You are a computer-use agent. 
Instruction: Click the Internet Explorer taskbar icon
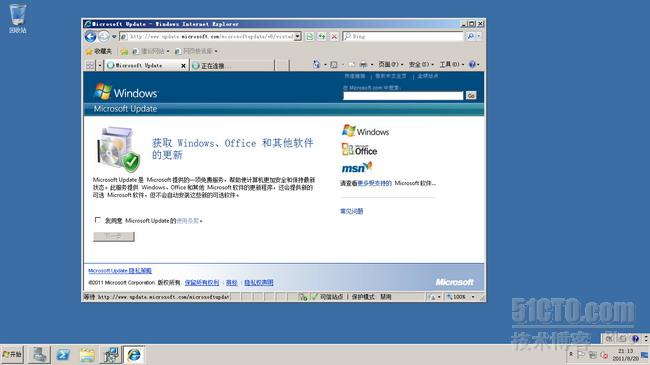point(134,355)
